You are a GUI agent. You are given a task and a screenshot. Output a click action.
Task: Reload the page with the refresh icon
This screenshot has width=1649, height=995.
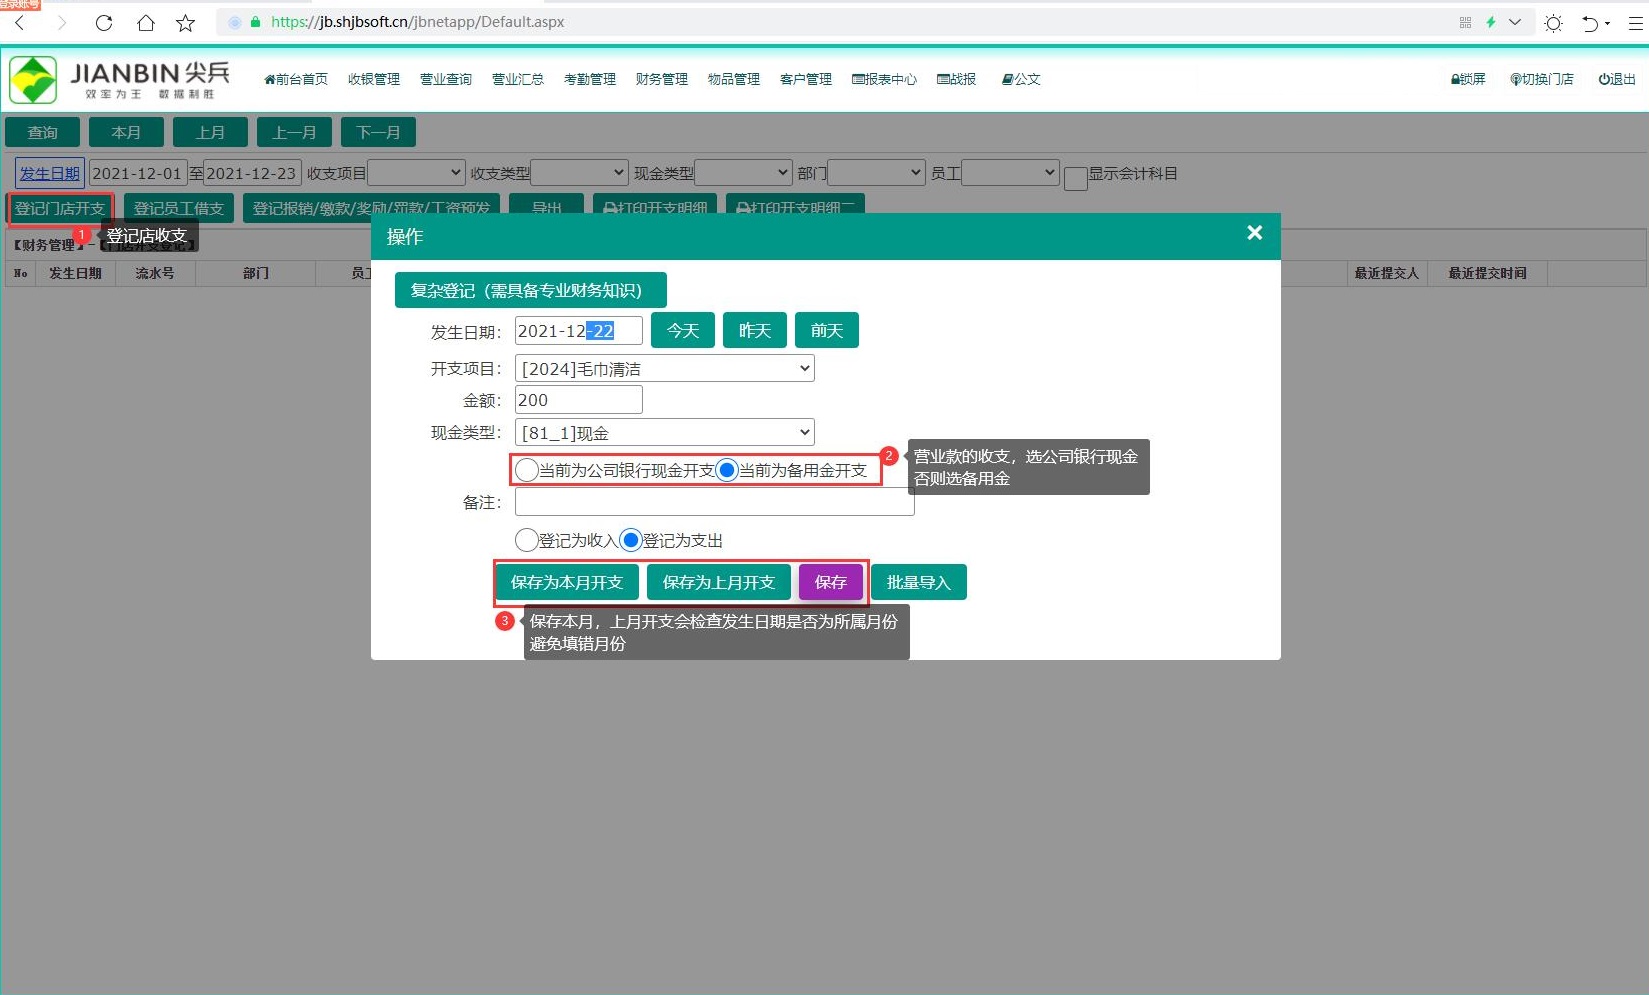[x=103, y=22]
